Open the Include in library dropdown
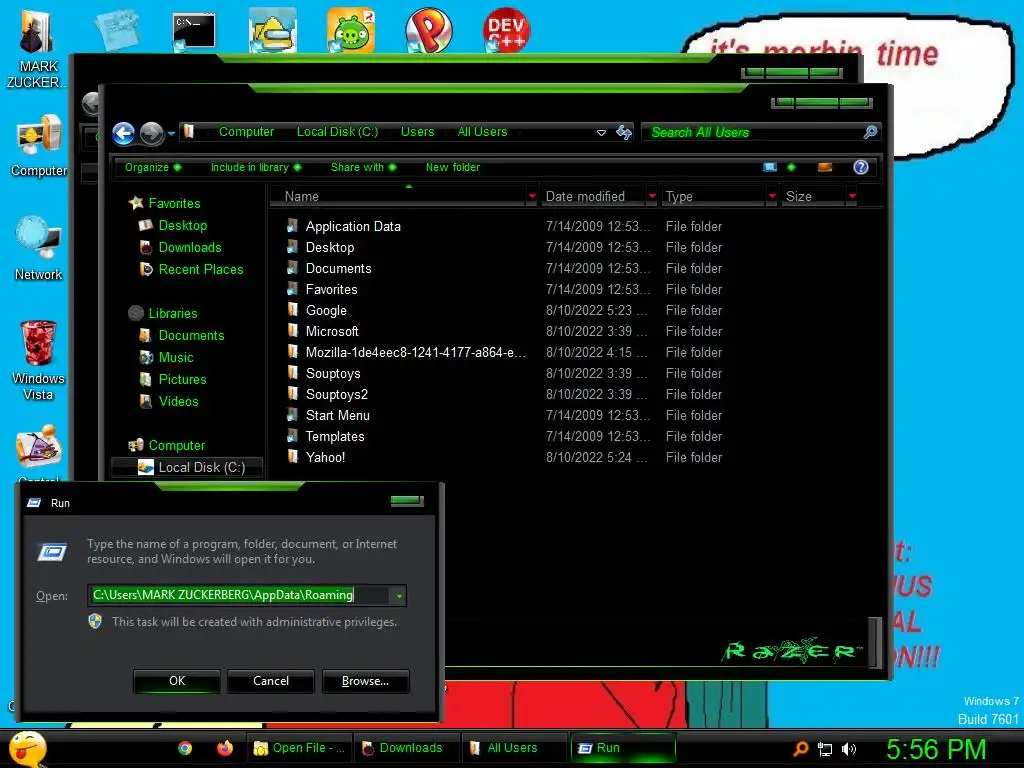Screen dimensions: 1024x768 click(255, 167)
